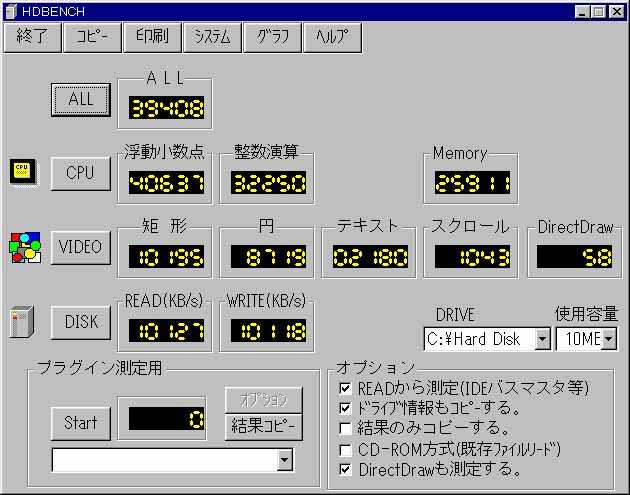The width and height of the screenshot is (630, 495).
Task: Toggle ドライブ情報もコピーする checkbox
Action: tap(345, 408)
